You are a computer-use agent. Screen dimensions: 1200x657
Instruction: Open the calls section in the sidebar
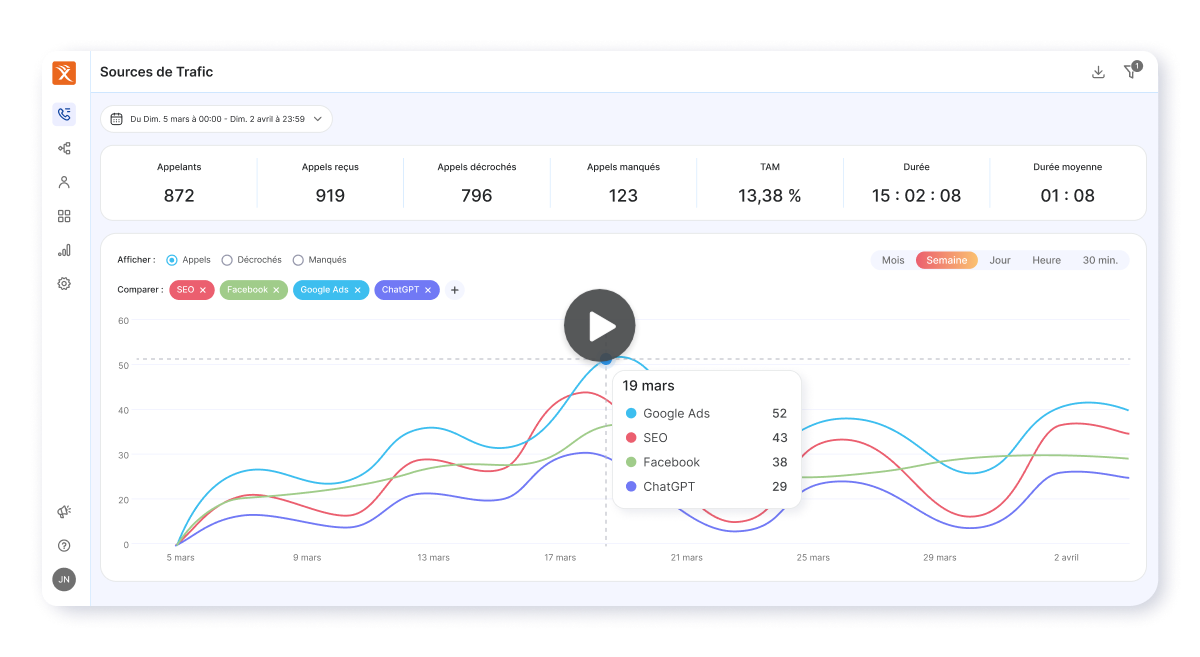[x=64, y=114]
